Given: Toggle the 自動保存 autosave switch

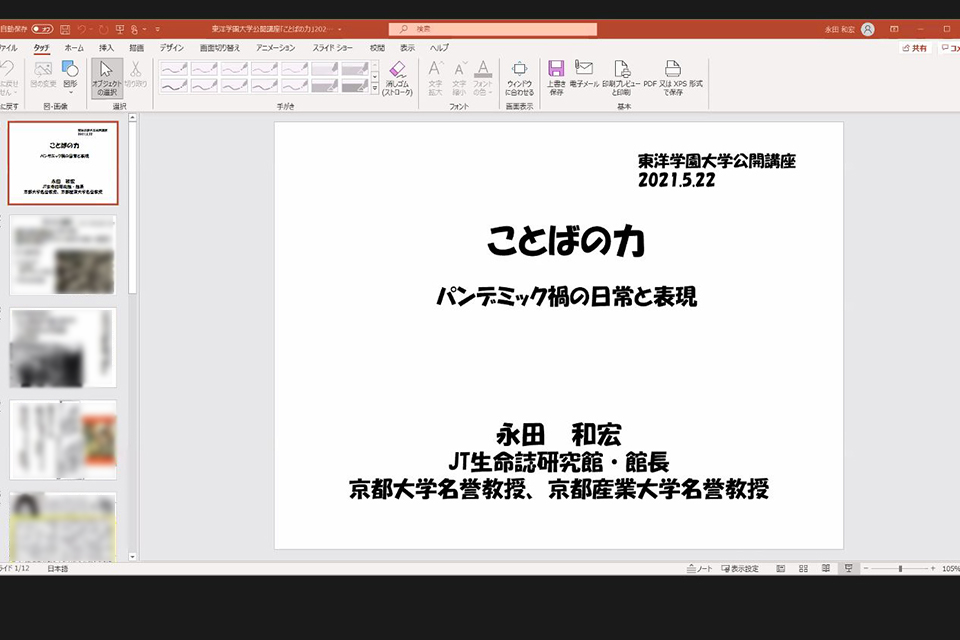Looking at the screenshot, I should coord(42,29).
